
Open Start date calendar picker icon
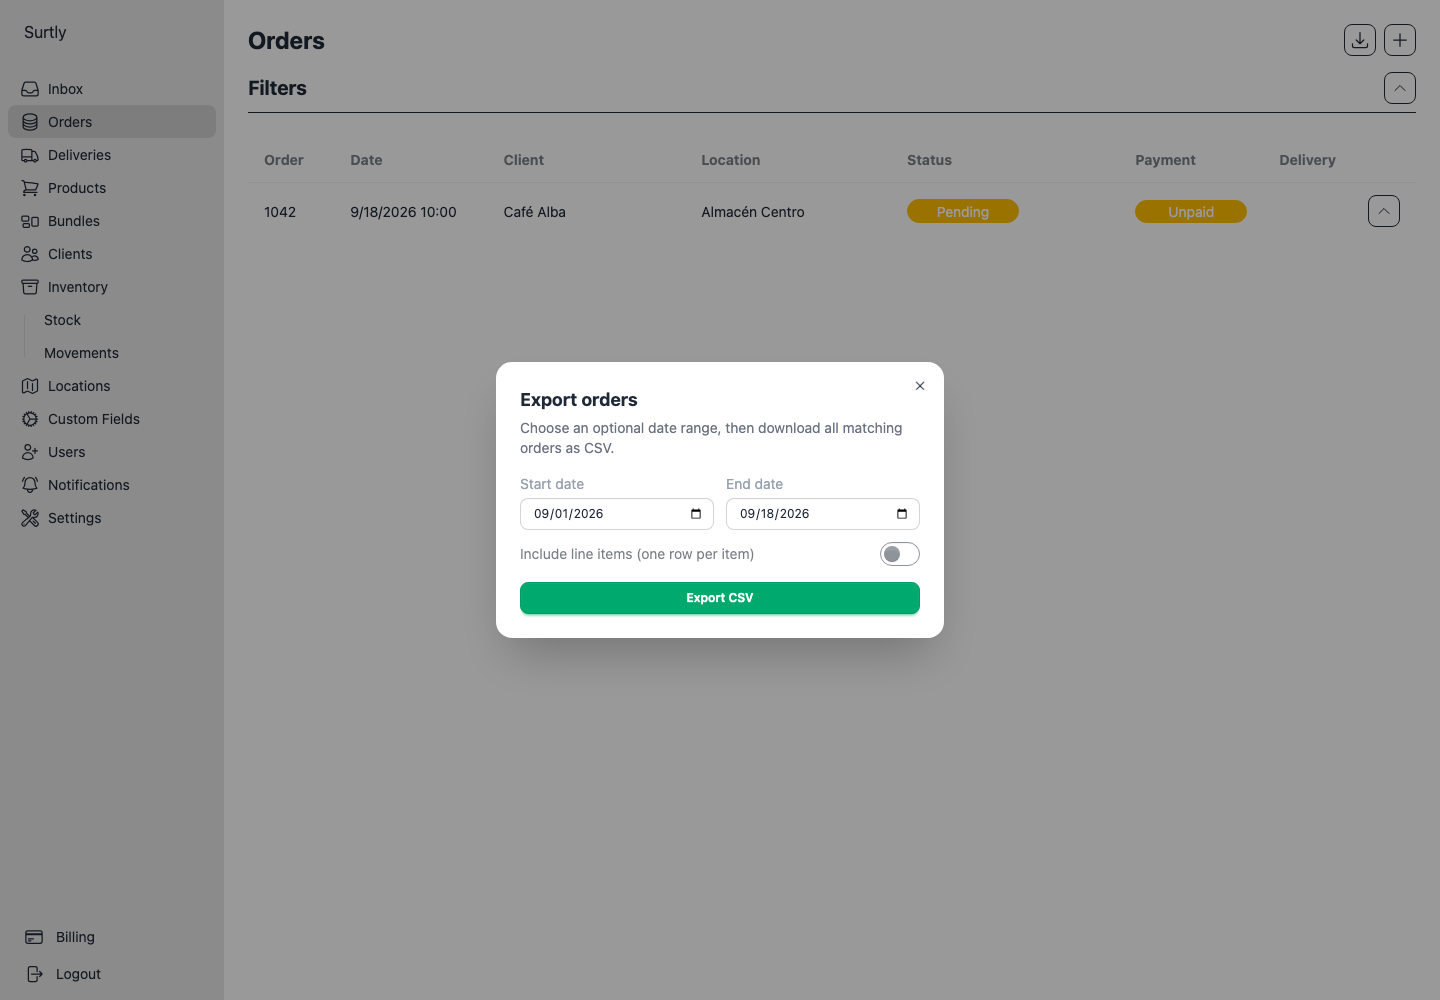(x=696, y=514)
